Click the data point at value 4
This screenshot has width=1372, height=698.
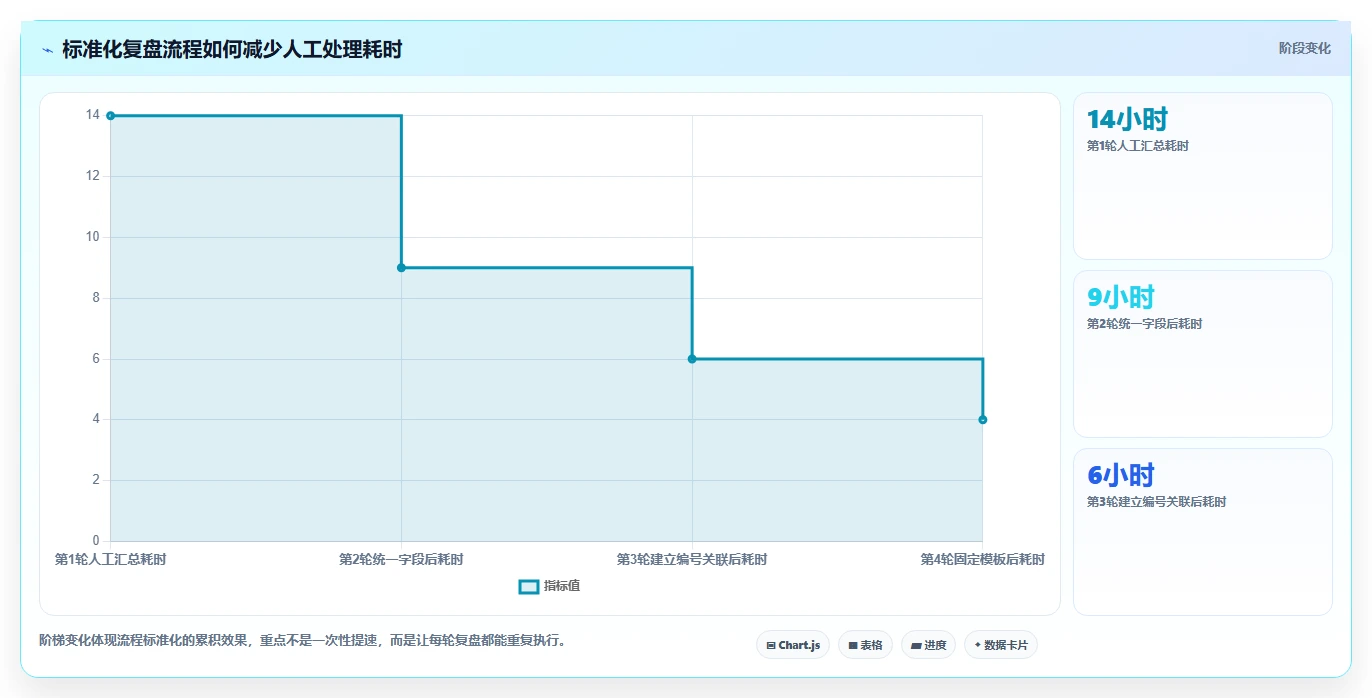coord(982,420)
